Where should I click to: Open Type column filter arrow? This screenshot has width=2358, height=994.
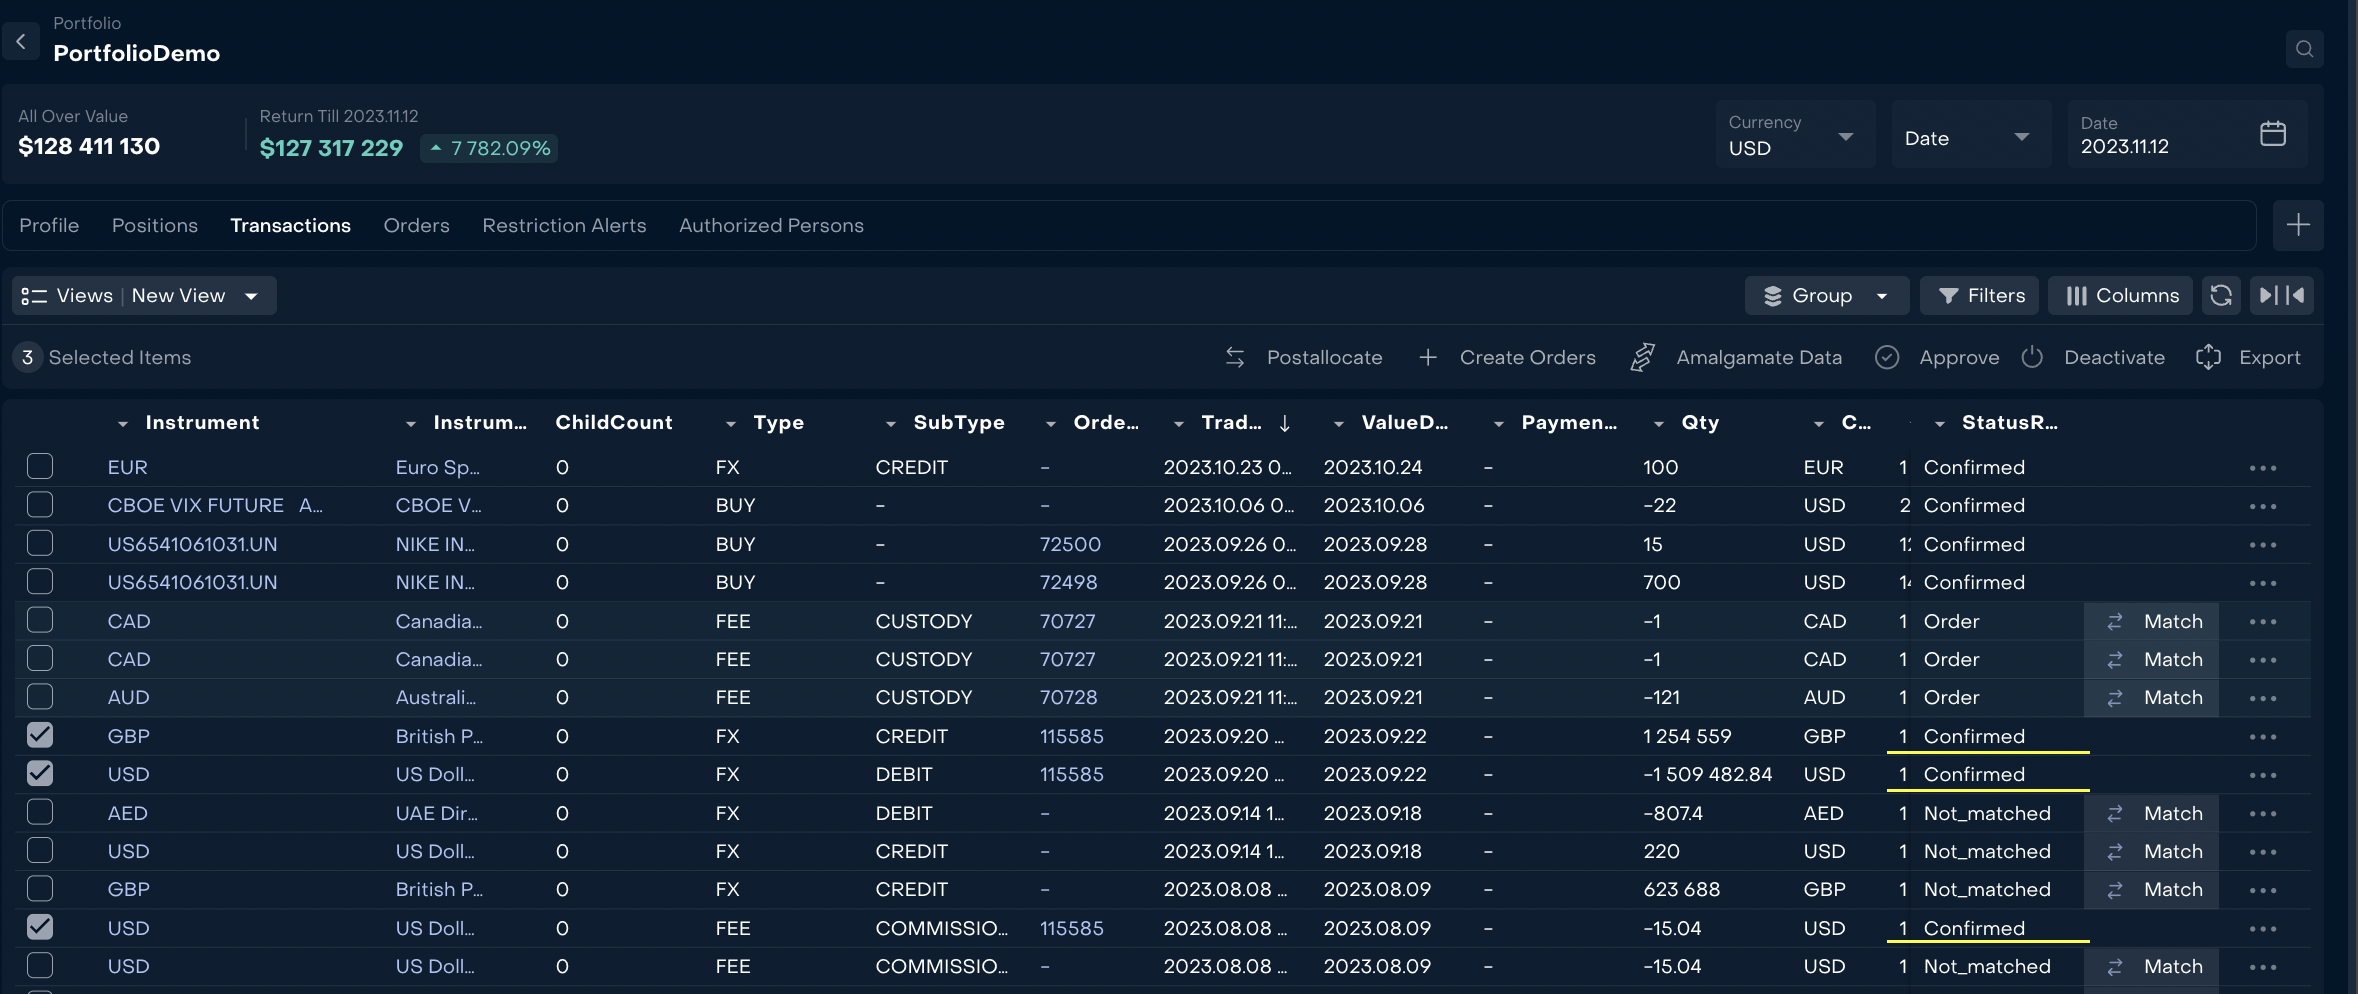coord(730,424)
